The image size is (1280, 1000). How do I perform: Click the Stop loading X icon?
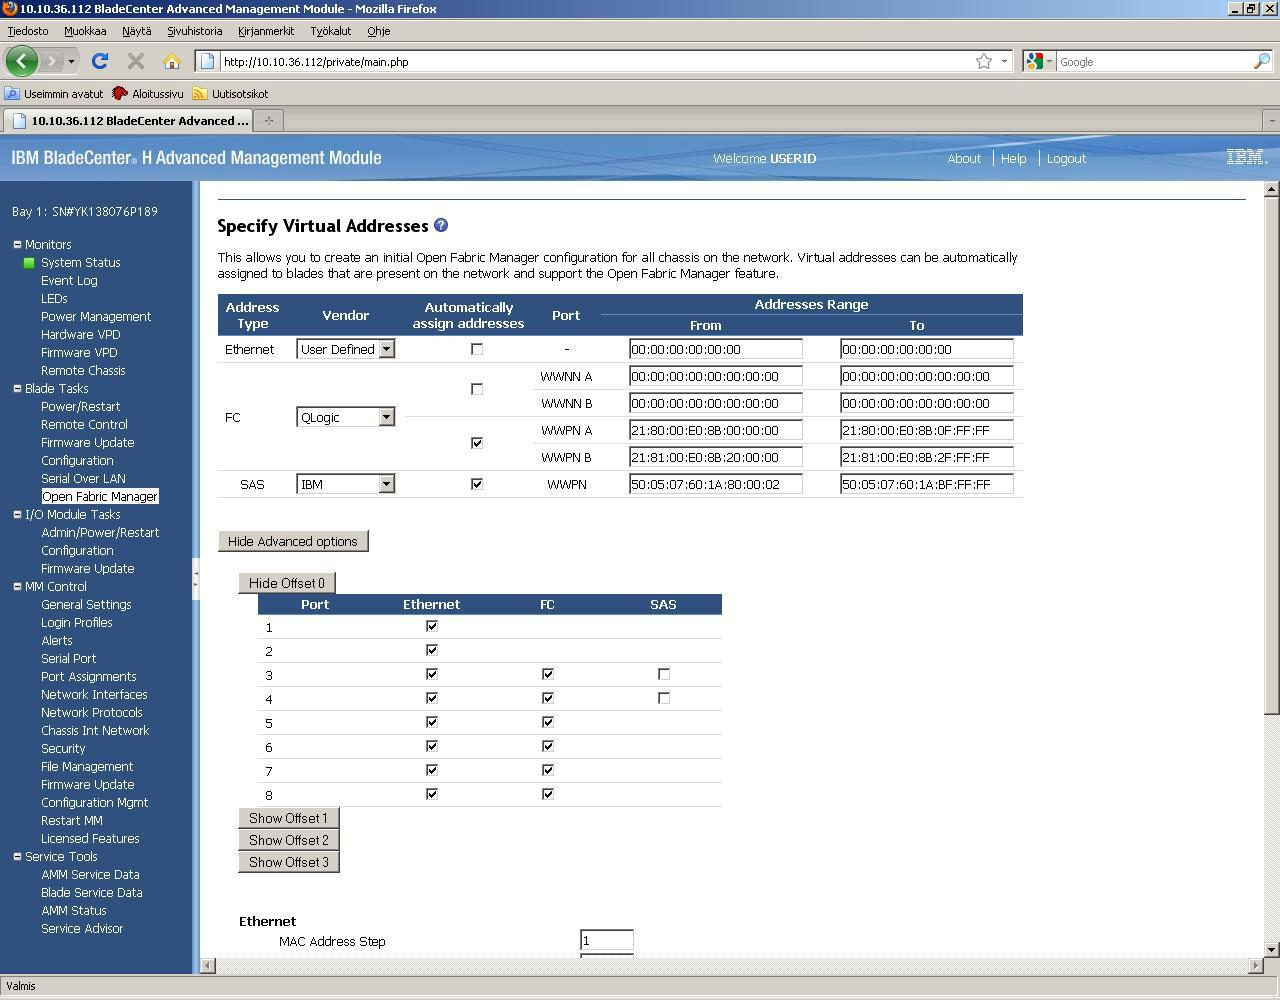(x=136, y=61)
